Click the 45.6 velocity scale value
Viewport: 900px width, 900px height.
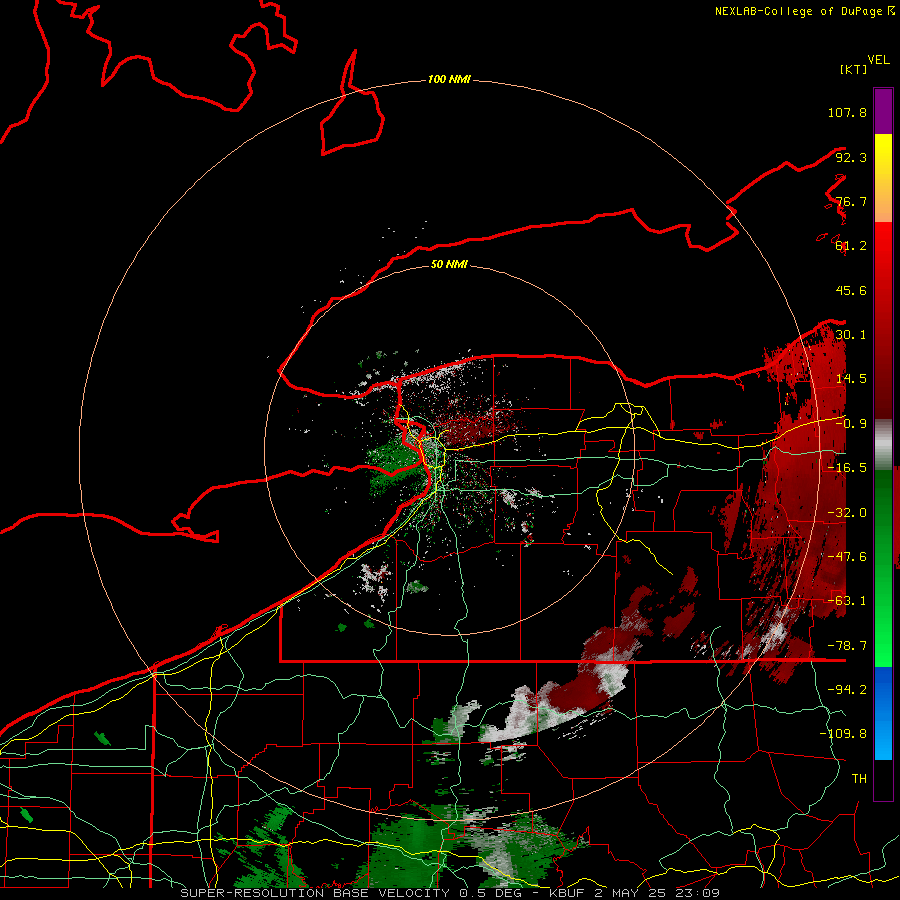click(x=851, y=290)
